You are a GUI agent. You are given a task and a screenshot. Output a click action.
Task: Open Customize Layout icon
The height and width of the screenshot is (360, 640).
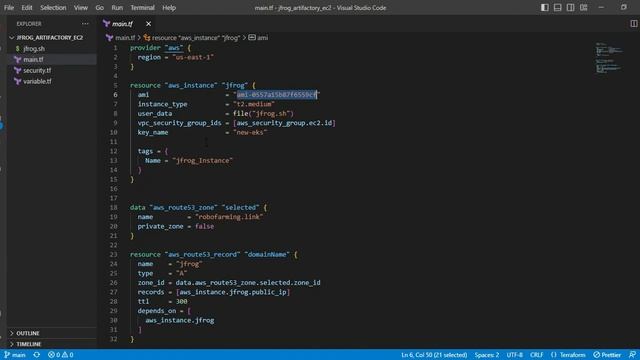click(x=584, y=7)
